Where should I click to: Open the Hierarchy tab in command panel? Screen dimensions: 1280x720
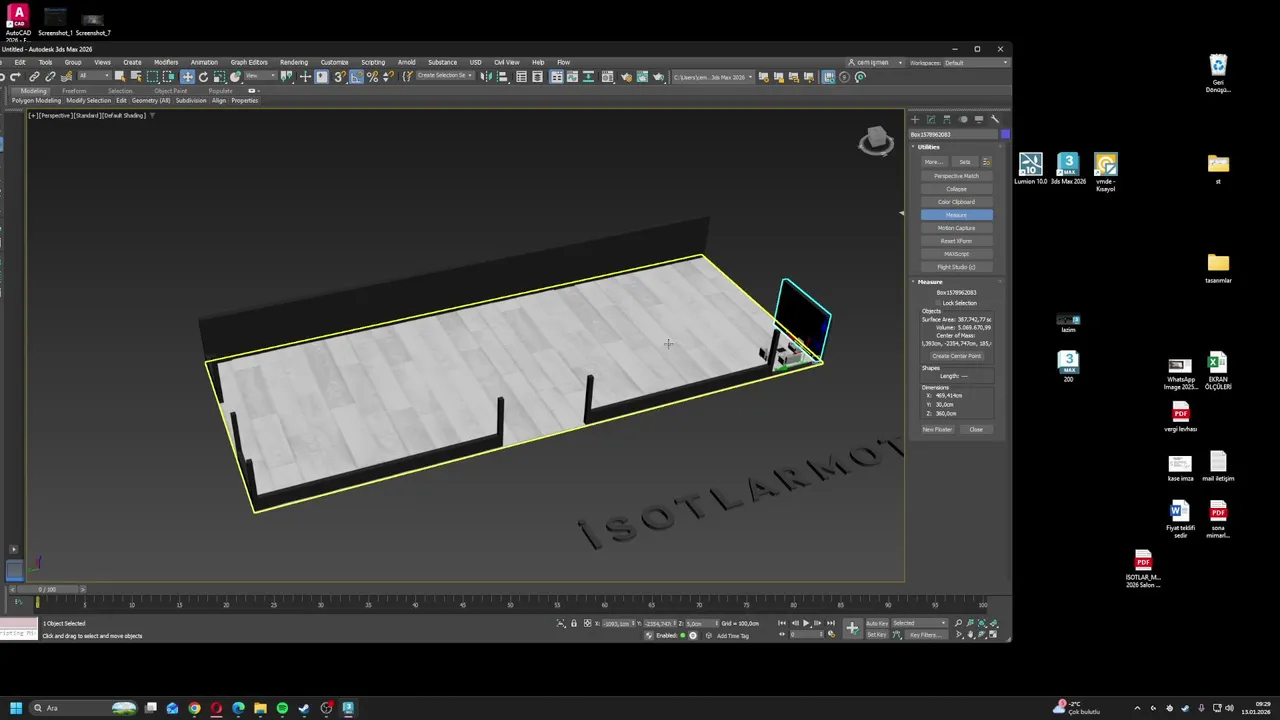pyautogui.click(x=947, y=119)
